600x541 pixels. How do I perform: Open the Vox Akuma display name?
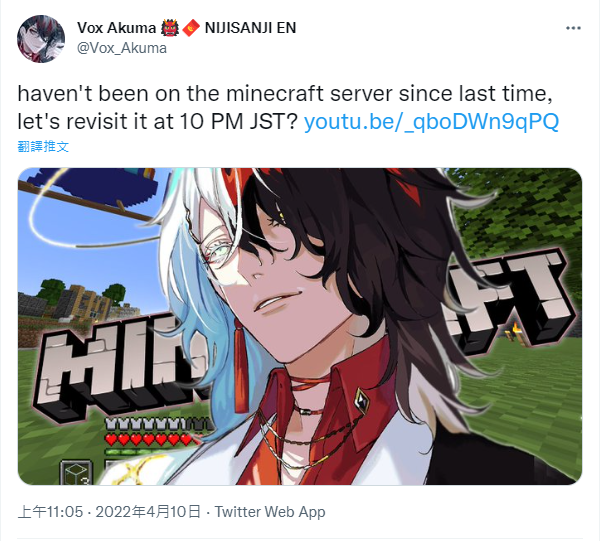pos(116,28)
